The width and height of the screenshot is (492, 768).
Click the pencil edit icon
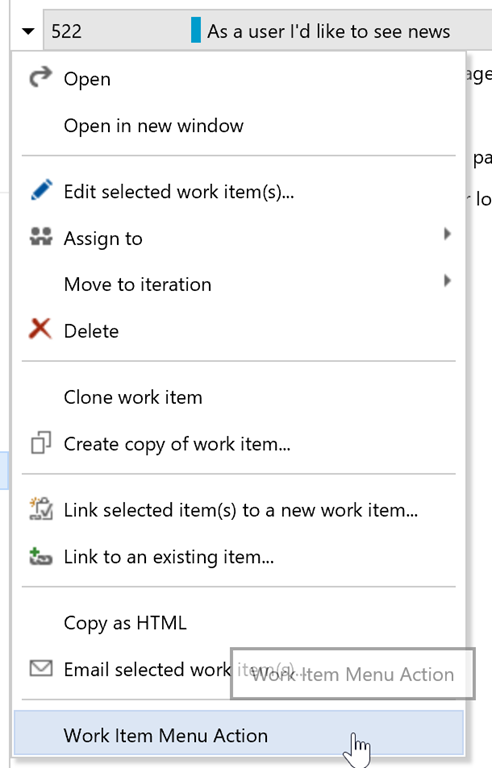pyautogui.click(x=41, y=190)
